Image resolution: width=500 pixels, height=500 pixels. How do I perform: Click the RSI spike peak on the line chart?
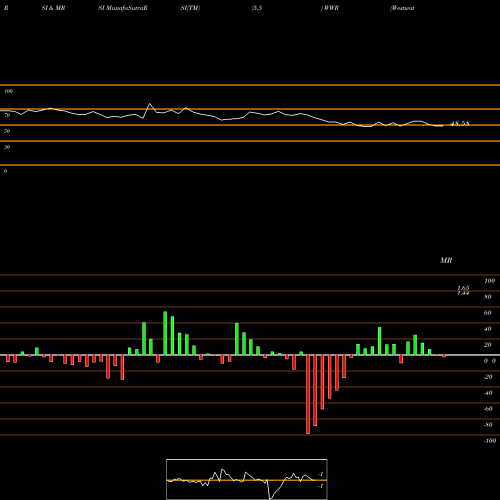pyautogui.click(x=150, y=104)
